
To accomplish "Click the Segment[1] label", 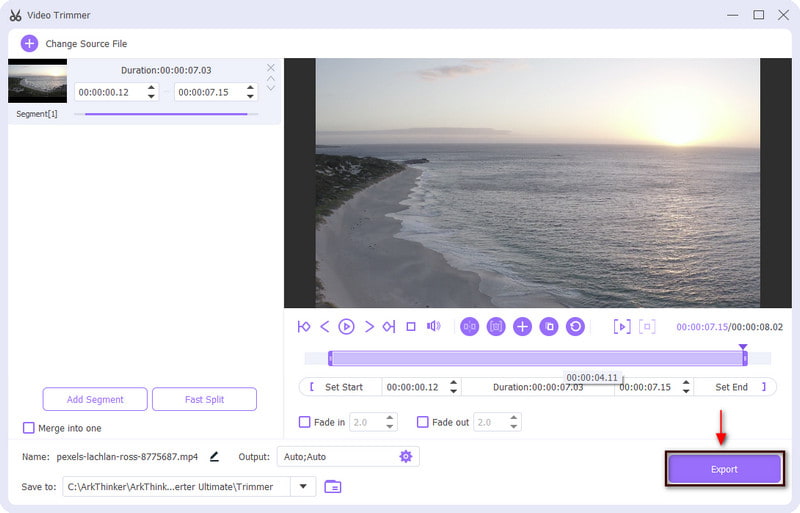I will tap(37, 114).
